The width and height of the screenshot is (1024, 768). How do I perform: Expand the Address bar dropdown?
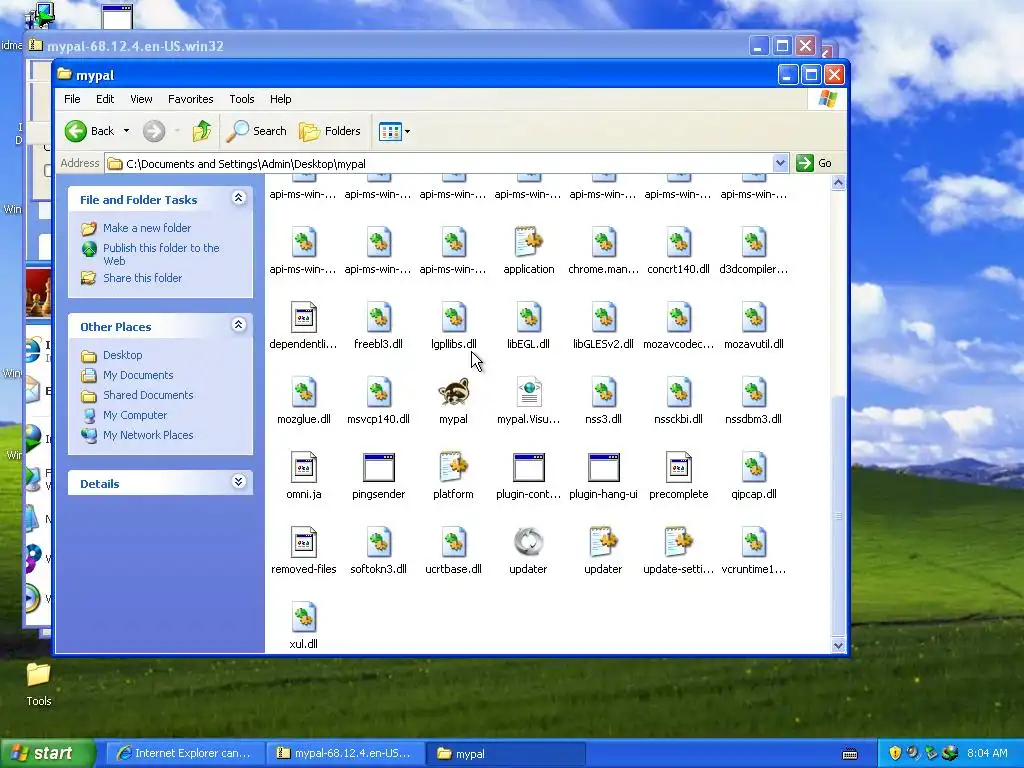pyautogui.click(x=780, y=163)
